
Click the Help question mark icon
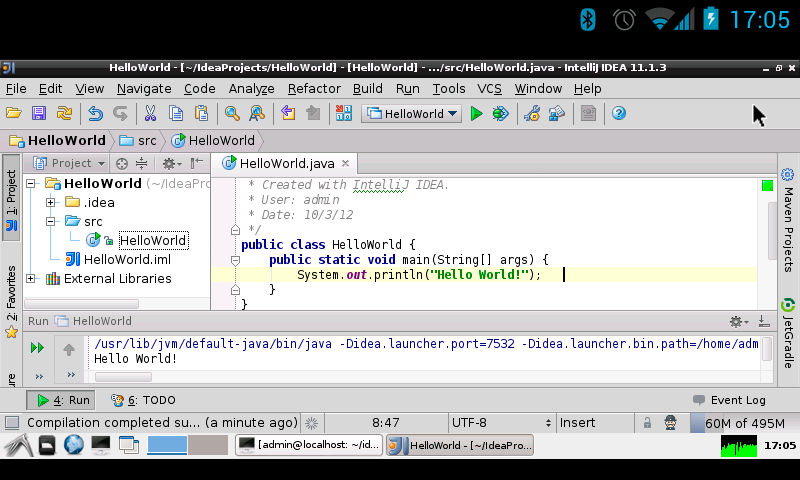pyautogui.click(x=619, y=113)
